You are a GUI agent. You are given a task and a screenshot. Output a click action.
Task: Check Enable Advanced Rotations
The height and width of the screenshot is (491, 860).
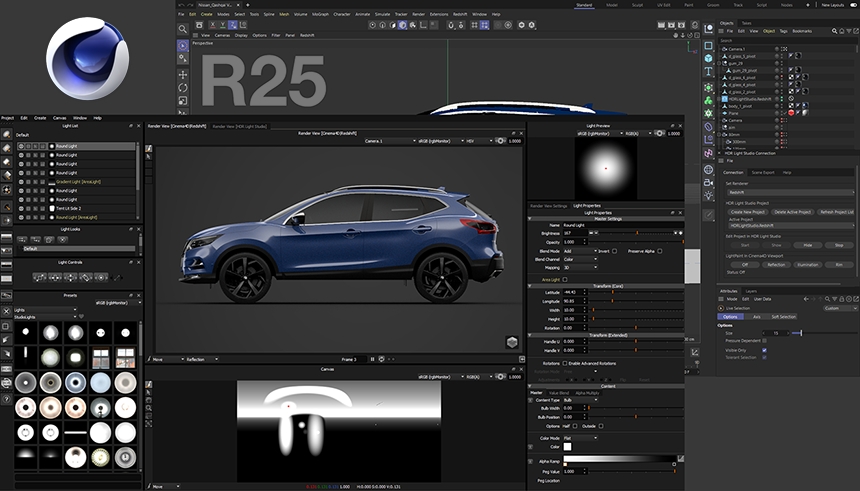tap(565, 363)
